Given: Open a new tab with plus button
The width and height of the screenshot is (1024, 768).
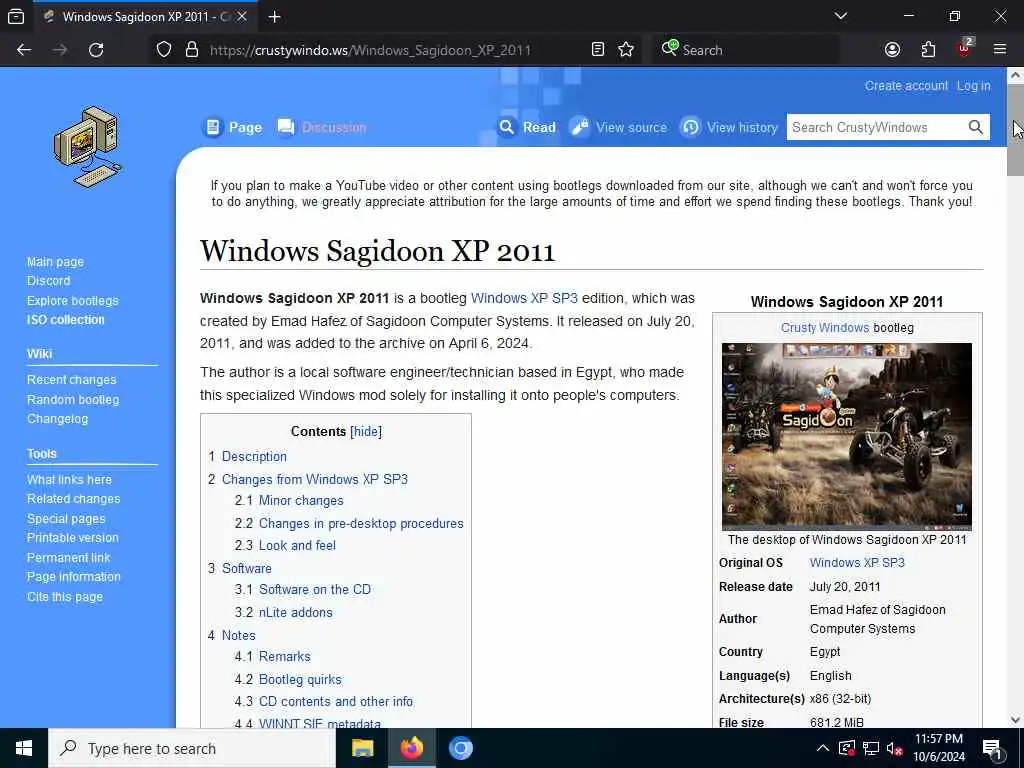Looking at the screenshot, I should [x=274, y=16].
